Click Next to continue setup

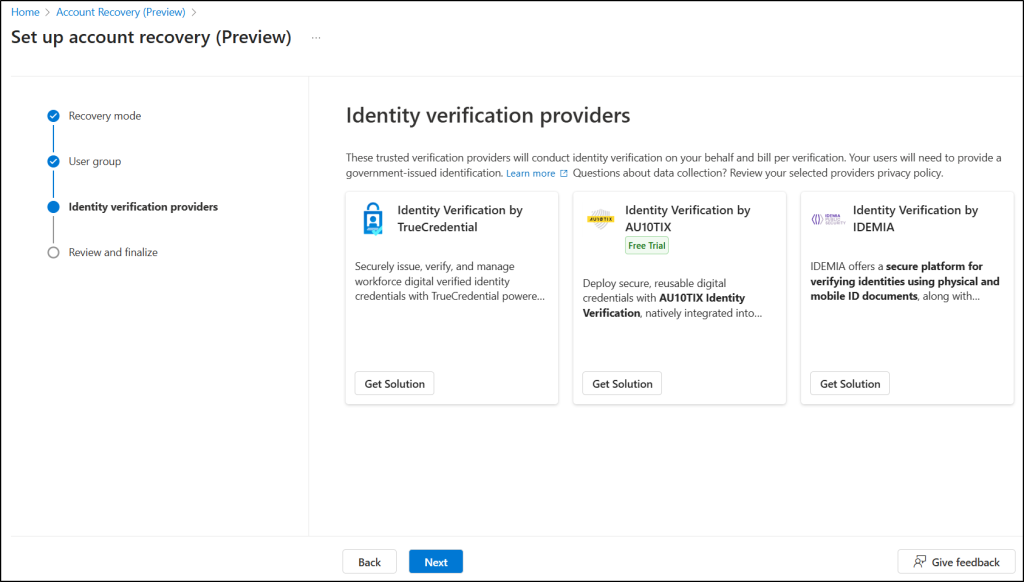435,561
